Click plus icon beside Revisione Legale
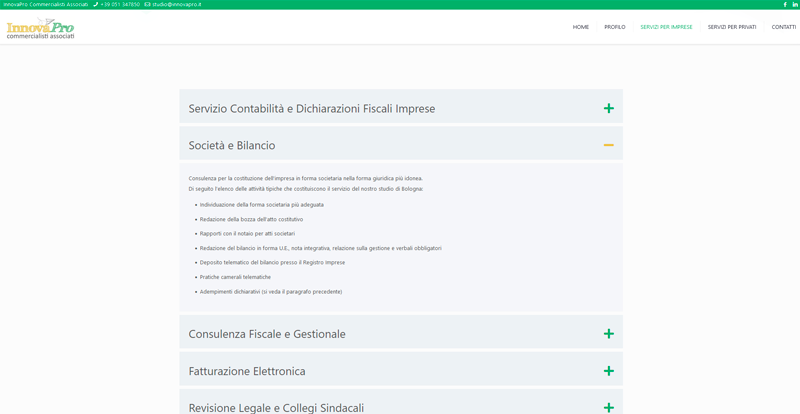This screenshot has height=414, width=800. [x=608, y=407]
